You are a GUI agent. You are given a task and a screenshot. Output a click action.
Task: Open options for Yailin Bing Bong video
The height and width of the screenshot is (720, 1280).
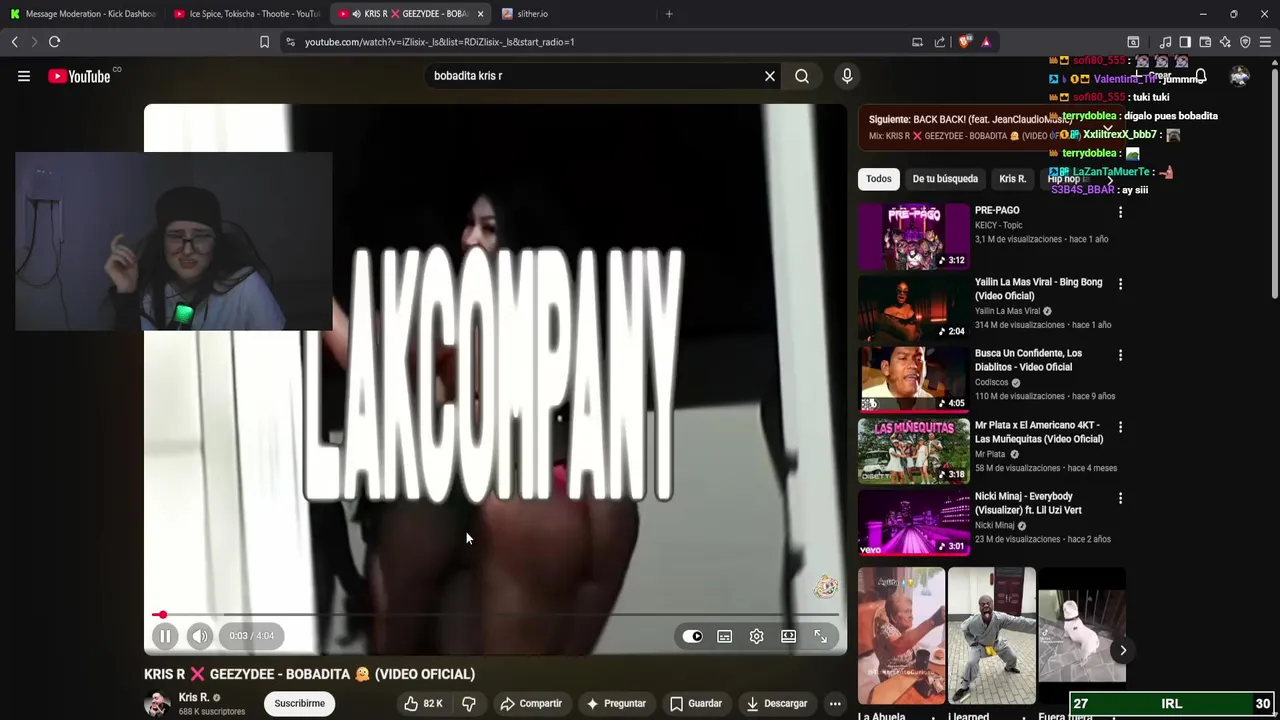[x=1120, y=284]
